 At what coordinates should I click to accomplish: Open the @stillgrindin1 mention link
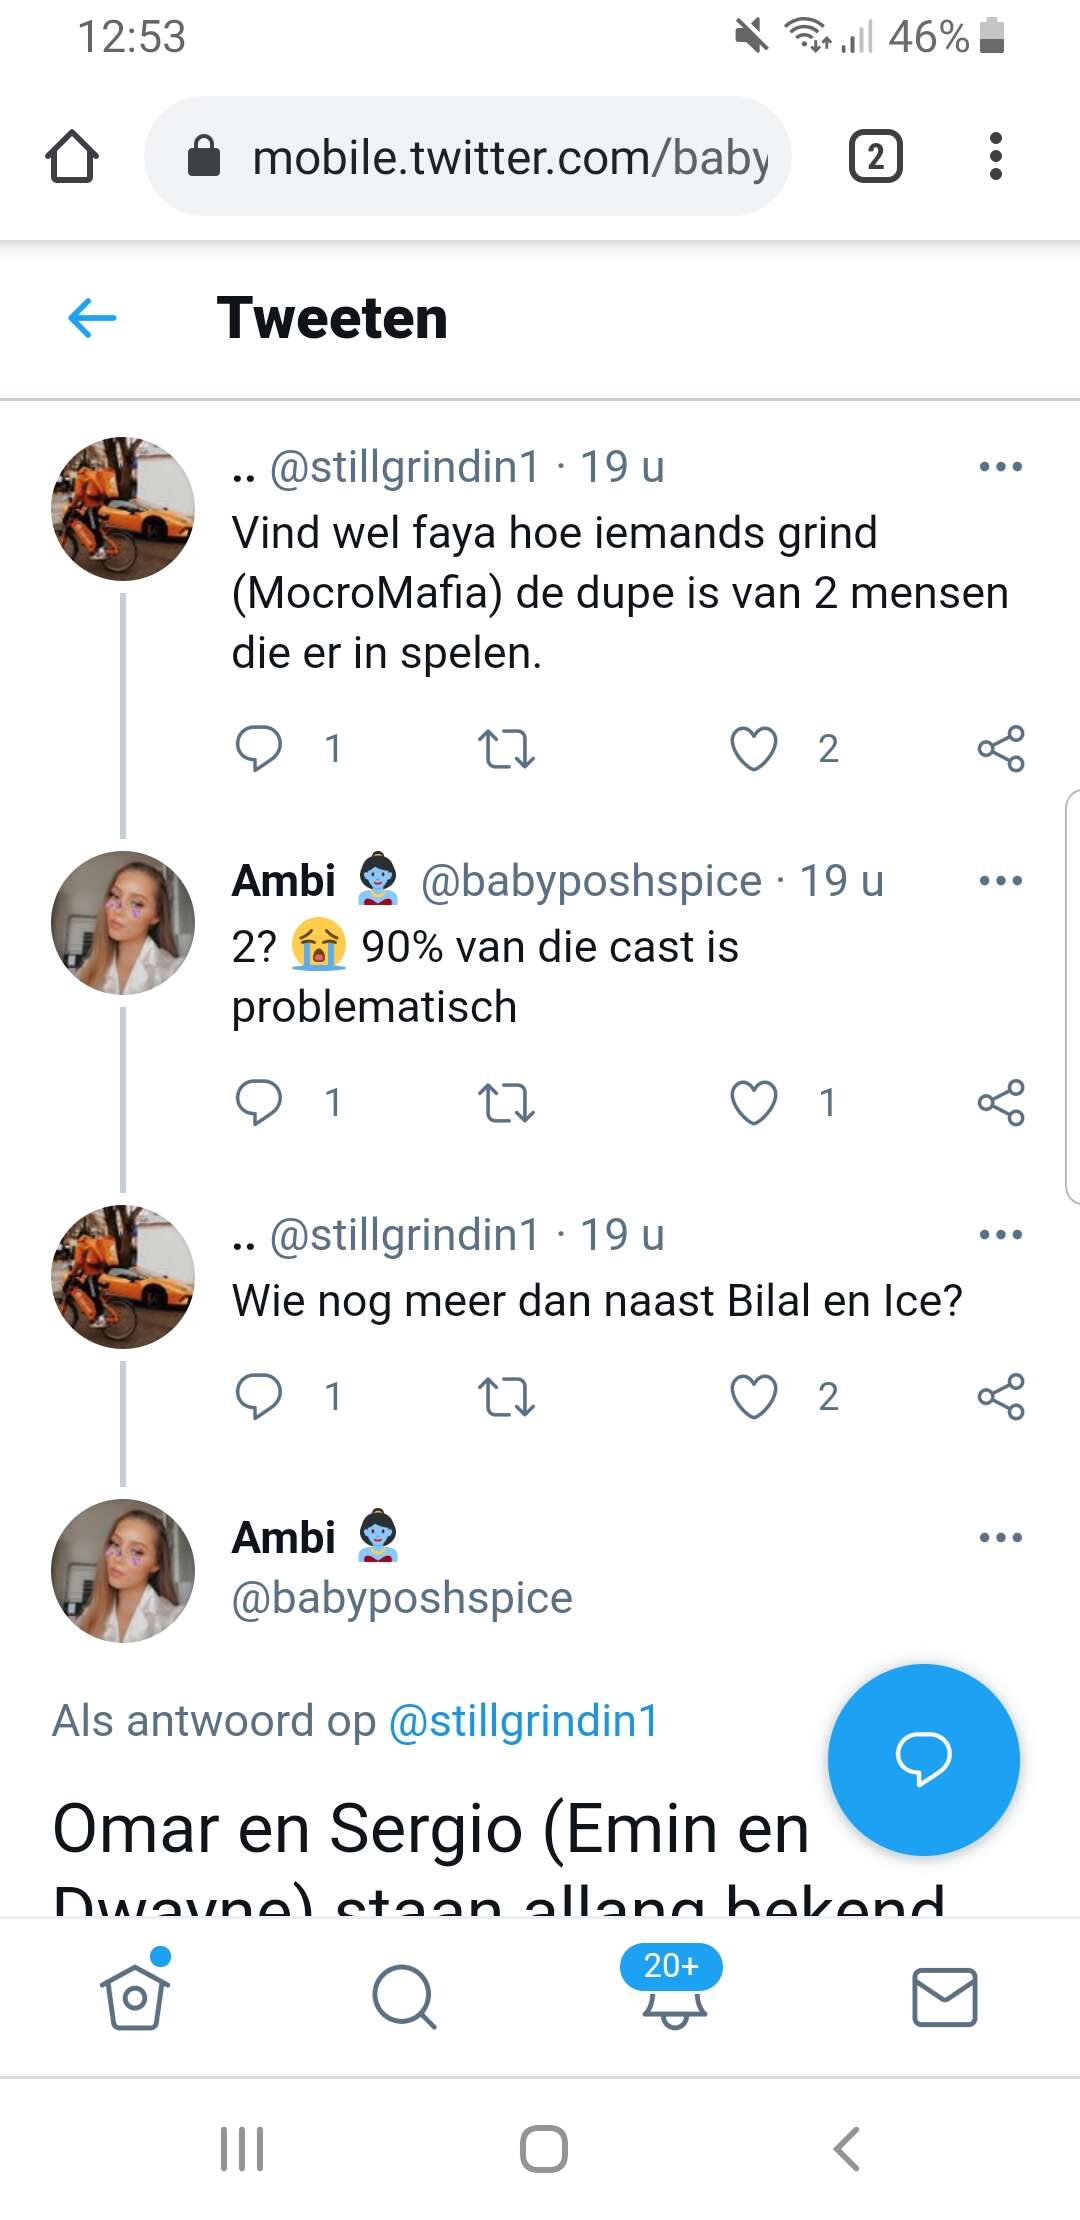pos(523,1721)
